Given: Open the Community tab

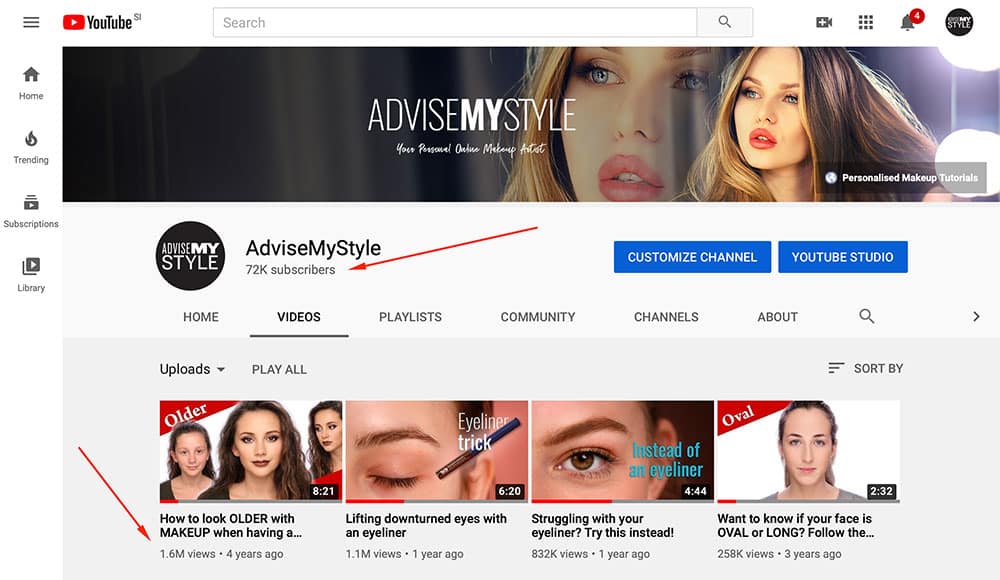Looking at the screenshot, I should 538,317.
